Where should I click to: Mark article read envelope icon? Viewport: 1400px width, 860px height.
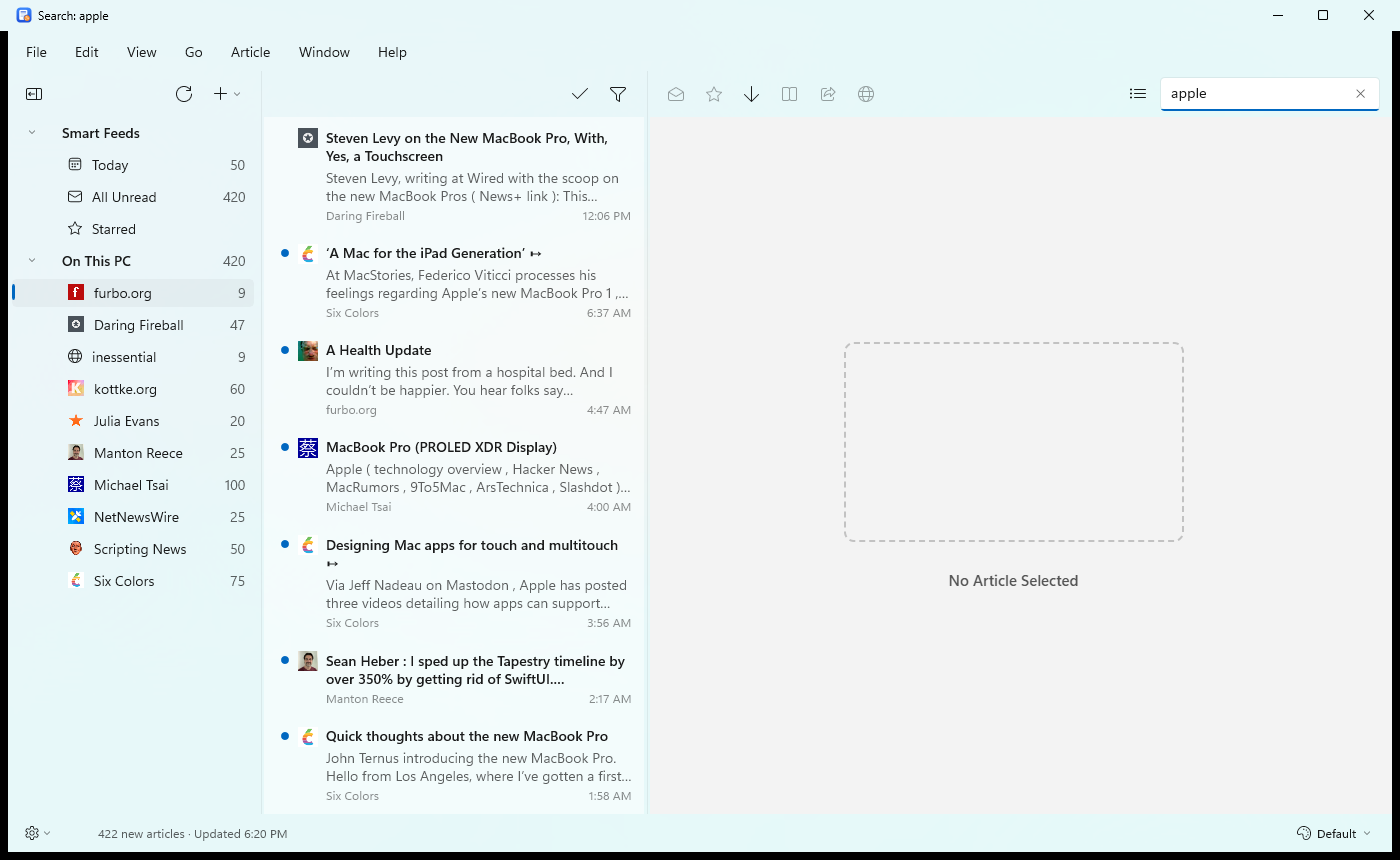tap(676, 94)
